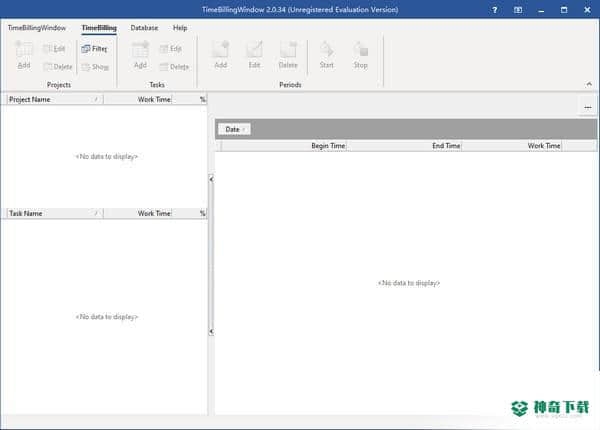
Task: Click the periods grid row indicator header
Action: pos(218,146)
